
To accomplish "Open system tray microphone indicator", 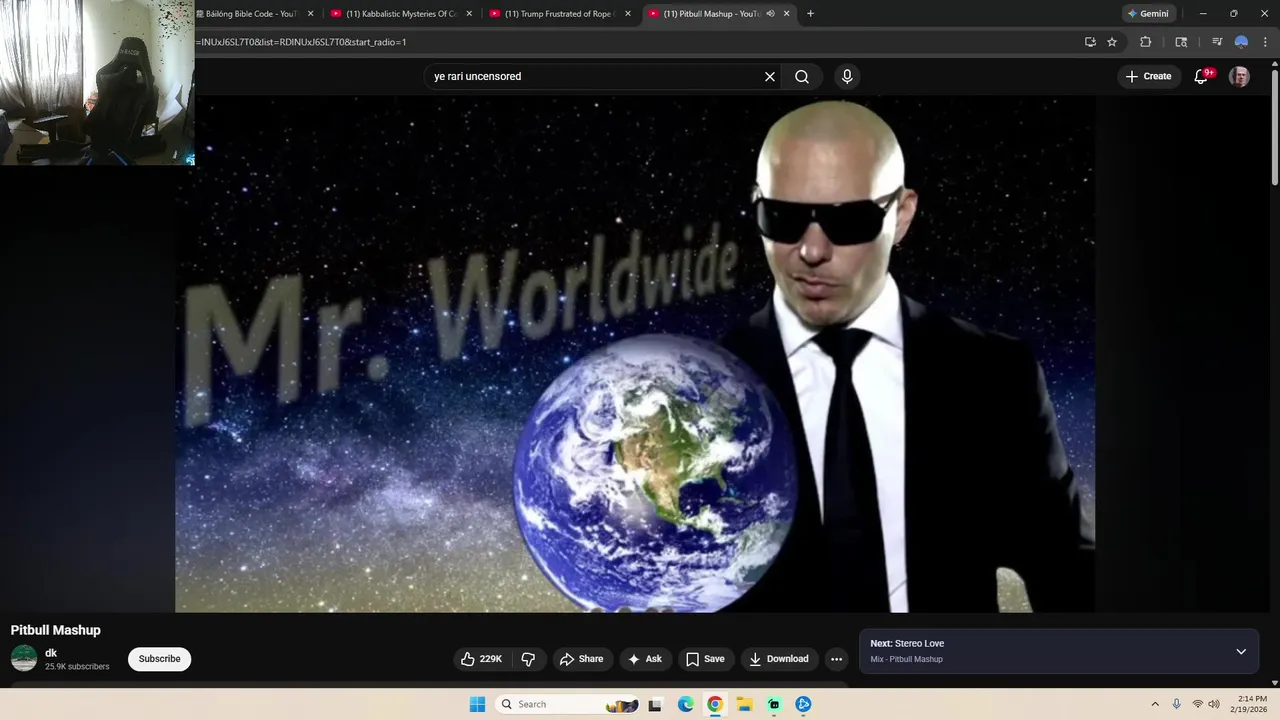I will 1177,704.
